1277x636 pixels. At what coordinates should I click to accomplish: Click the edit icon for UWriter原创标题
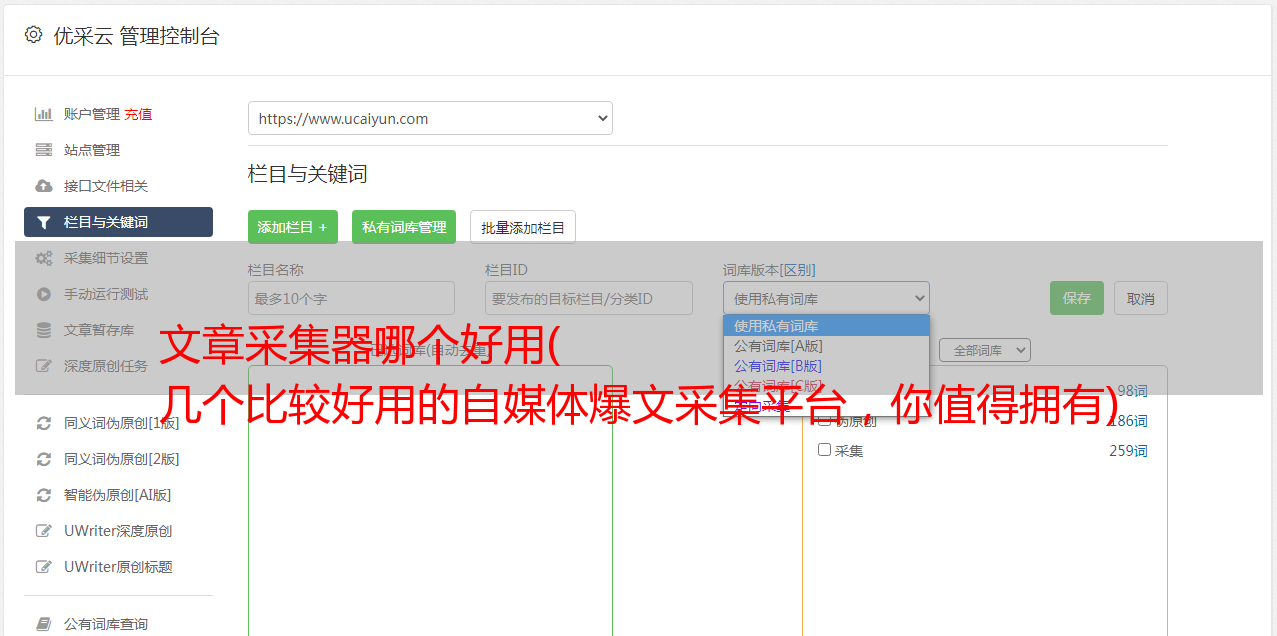(44, 567)
